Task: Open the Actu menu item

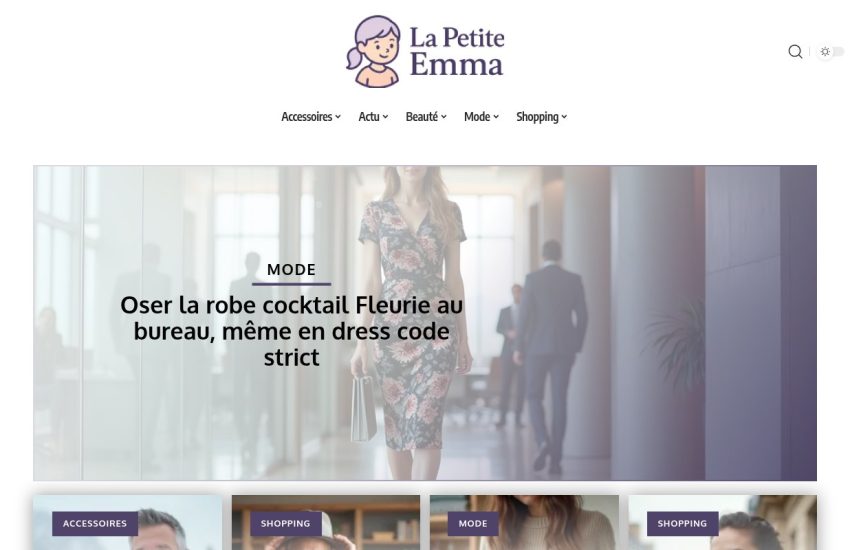Action: pyautogui.click(x=369, y=117)
